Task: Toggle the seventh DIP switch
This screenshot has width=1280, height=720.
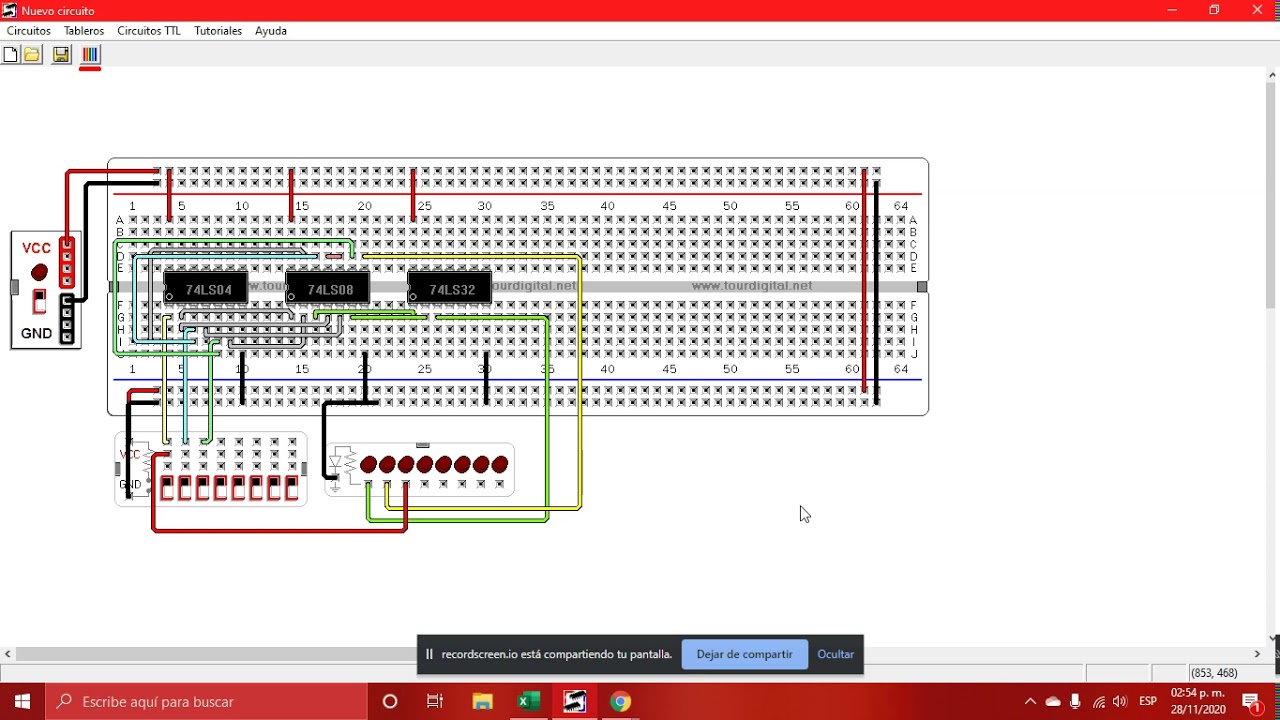Action: (274, 488)
